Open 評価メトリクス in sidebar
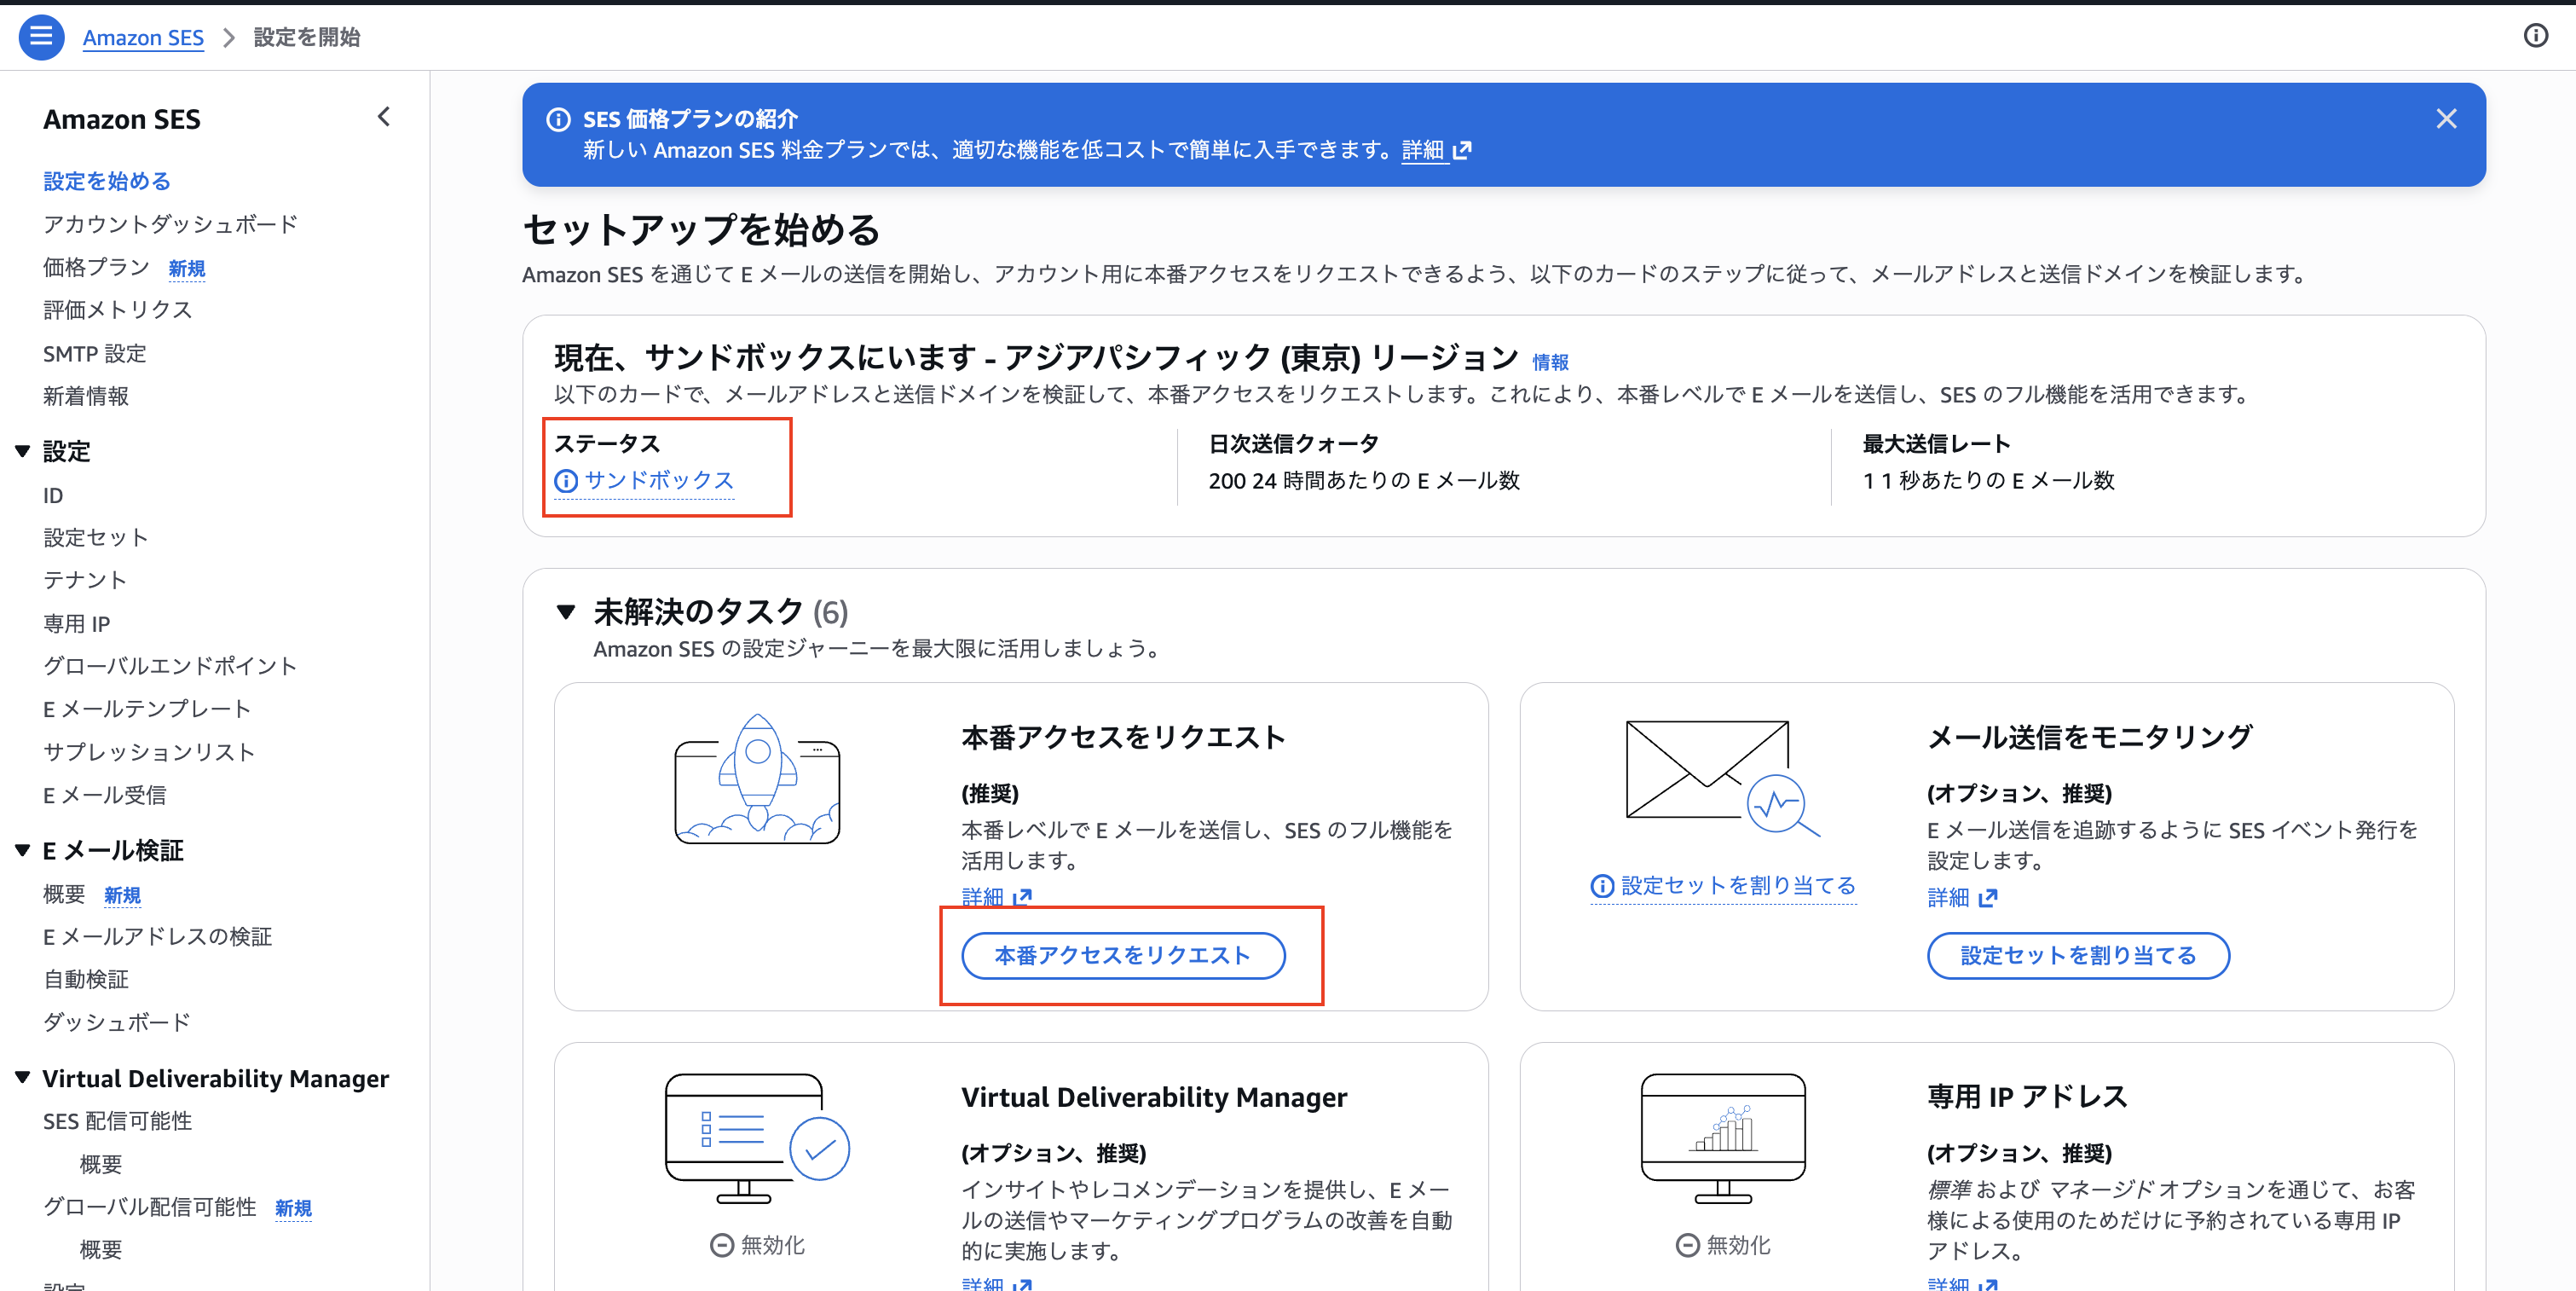2576x1291 pixels. click(x=118, y=310)
